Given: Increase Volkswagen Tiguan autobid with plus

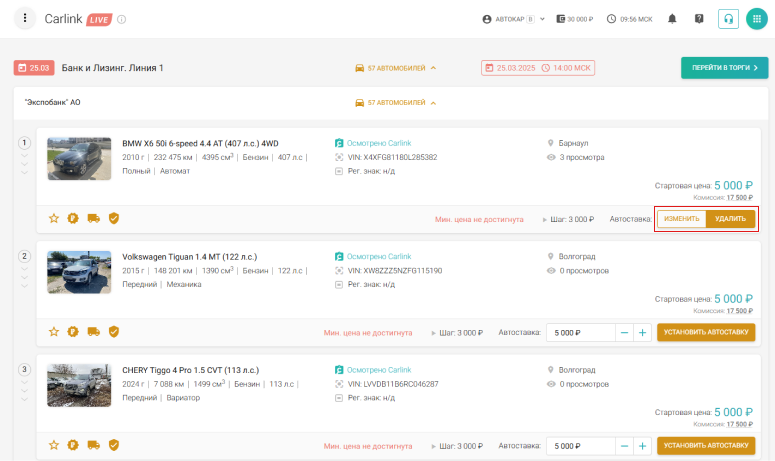Looking at the screenshot, I should (642, 332).
